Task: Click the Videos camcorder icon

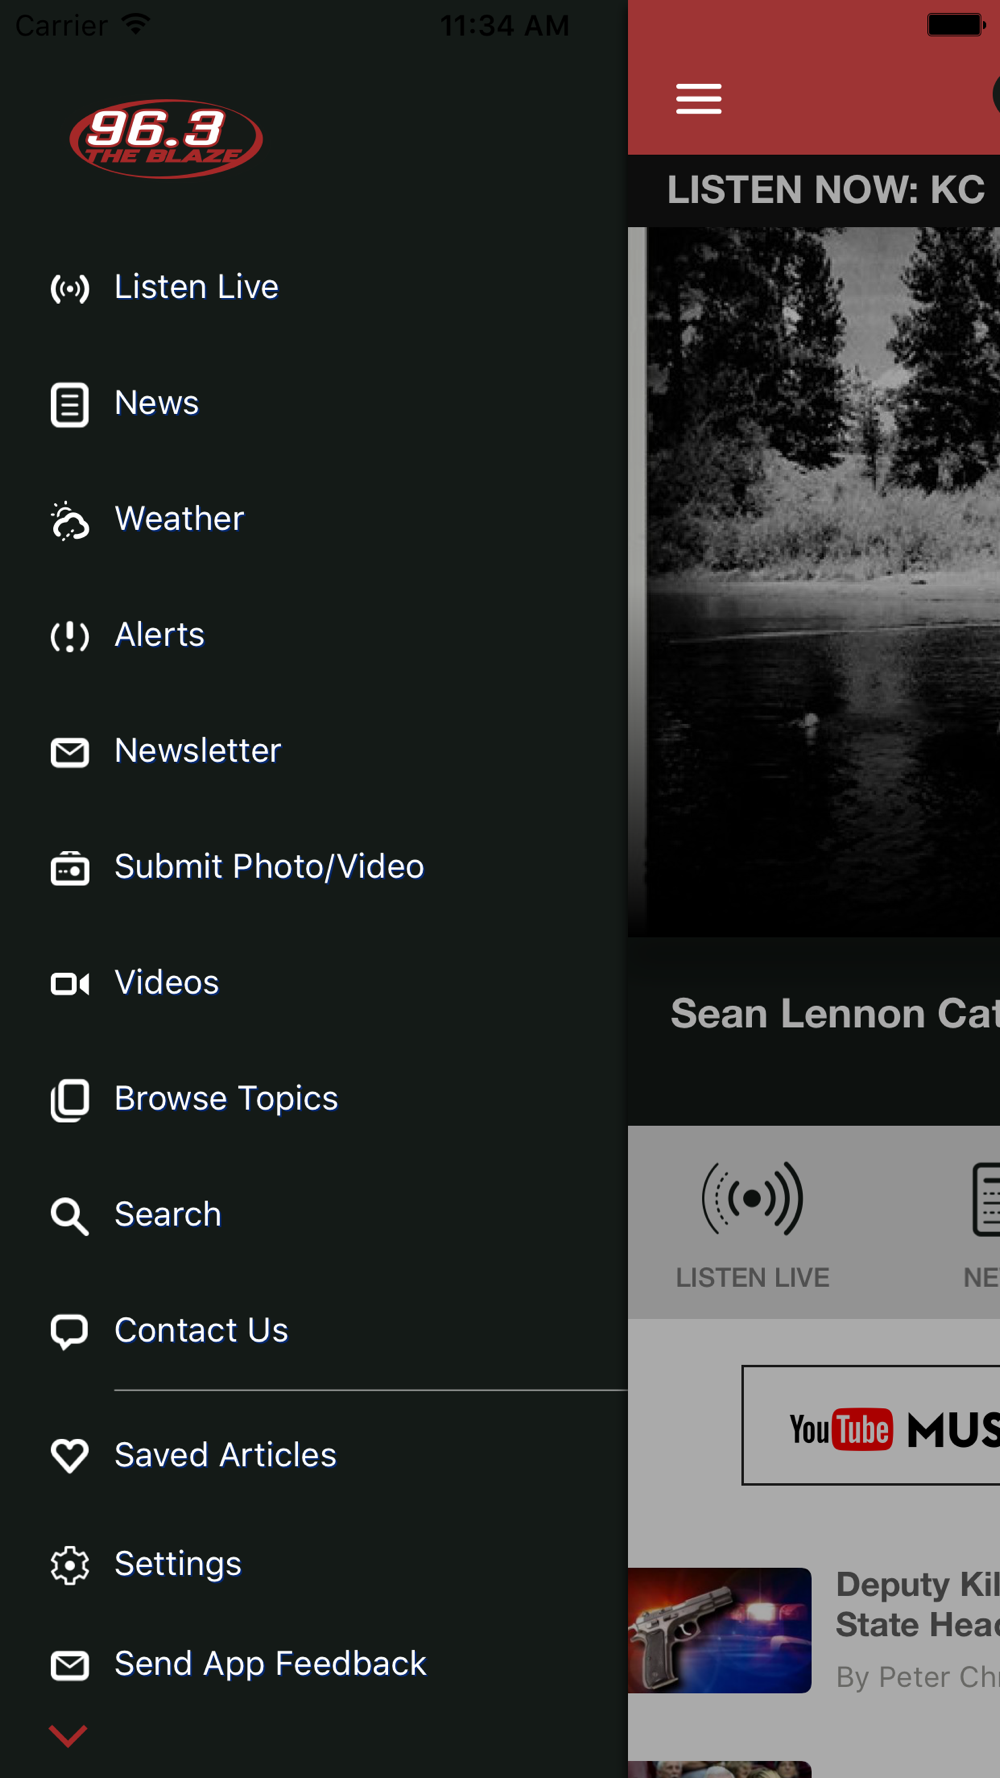Action: click(70, 984)
